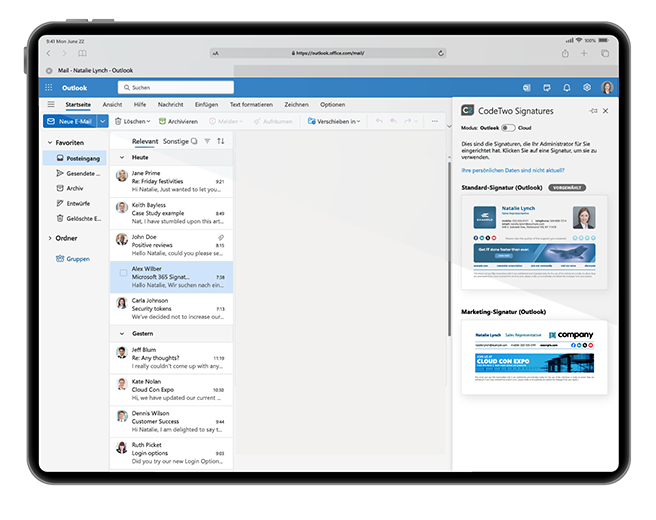
Task: Tap the Safari share icon
Action: tap(565, 53)
